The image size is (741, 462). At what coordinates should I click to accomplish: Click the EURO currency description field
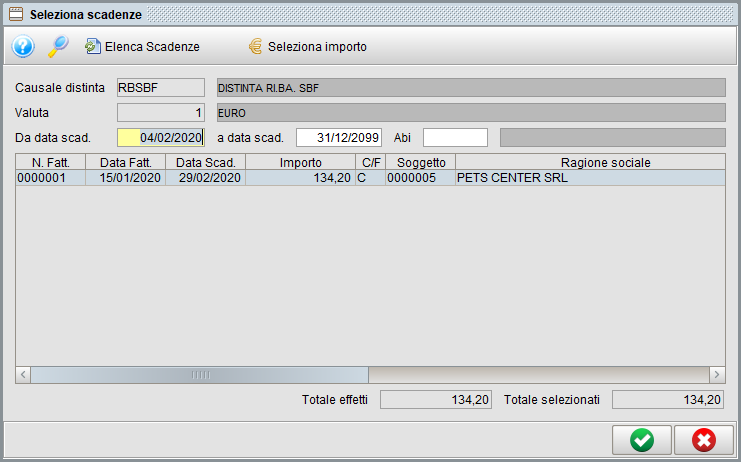coord(471,113)
